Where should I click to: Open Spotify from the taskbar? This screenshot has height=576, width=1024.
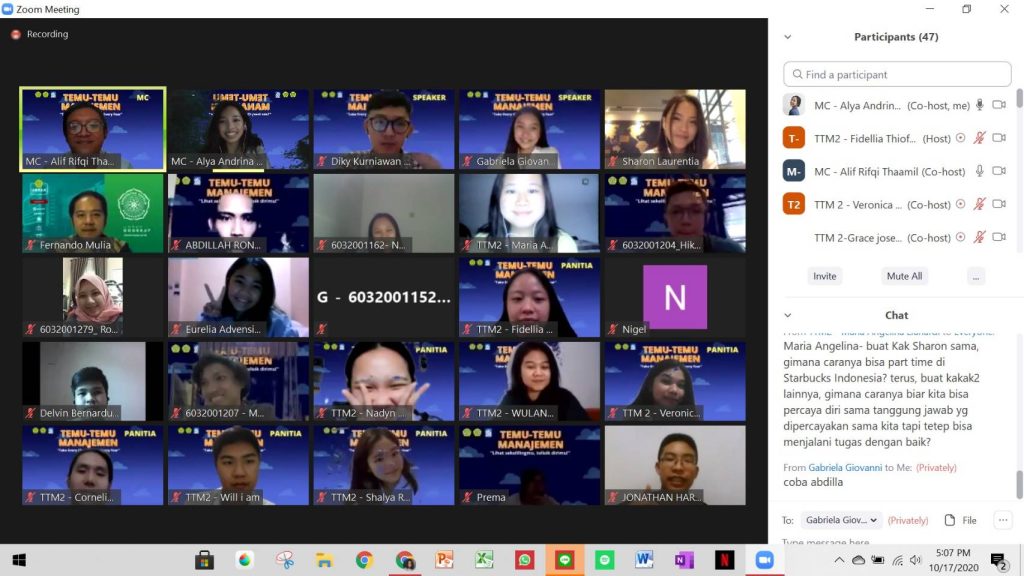click(604, 560)
